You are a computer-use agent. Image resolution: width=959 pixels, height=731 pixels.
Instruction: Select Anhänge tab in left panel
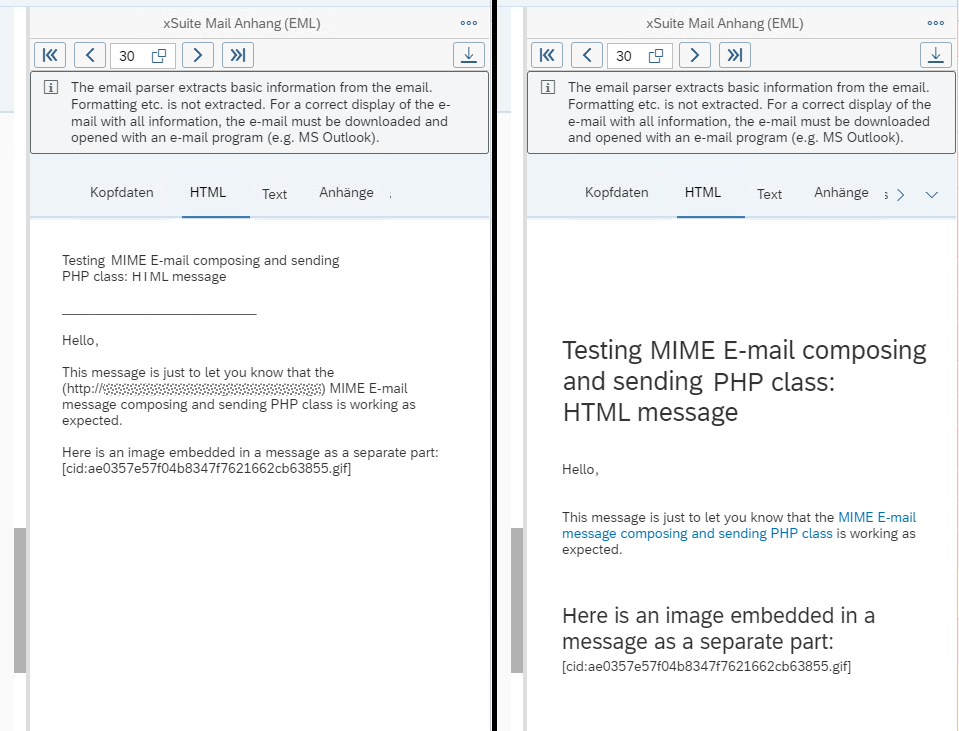(x=346, y=193)
